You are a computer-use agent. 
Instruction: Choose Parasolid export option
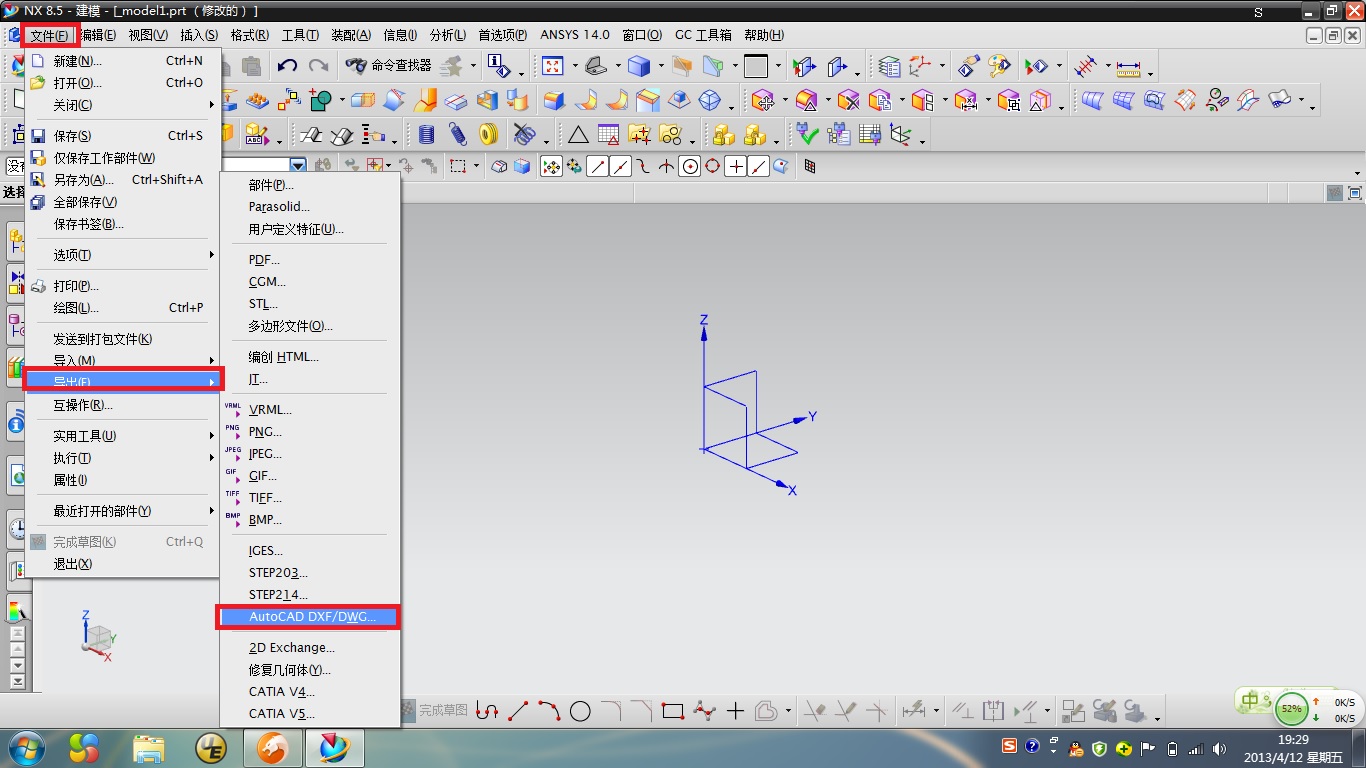click(309, 207)
